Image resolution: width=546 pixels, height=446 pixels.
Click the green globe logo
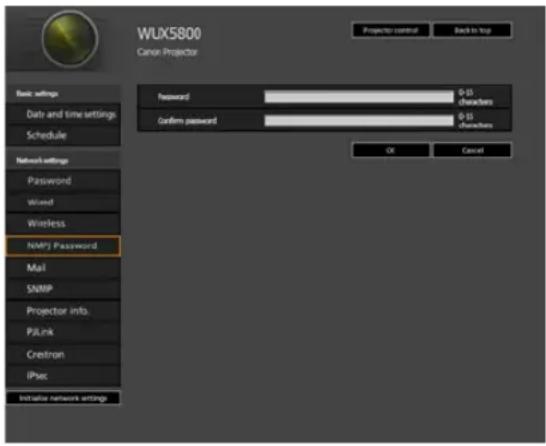click(x=70, y=39)
